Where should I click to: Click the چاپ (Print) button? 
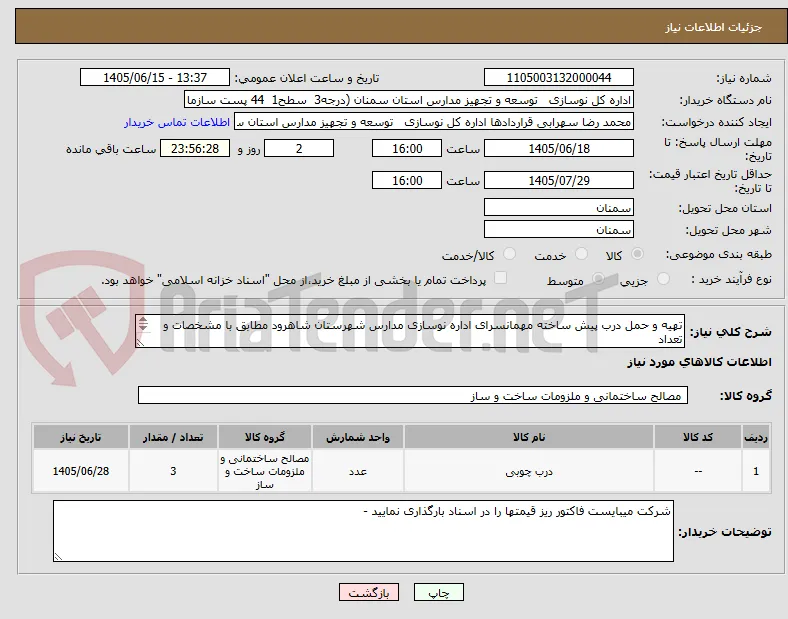click(438, 592)
